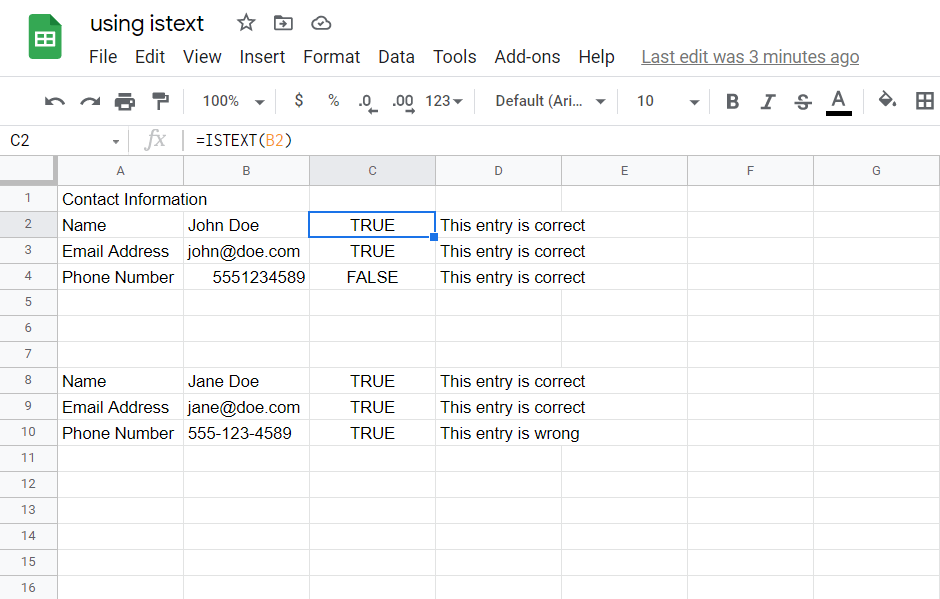Select the TRUE cell in row 10
This screenshot has height=599, width=940.
click(x=372, y=433)
